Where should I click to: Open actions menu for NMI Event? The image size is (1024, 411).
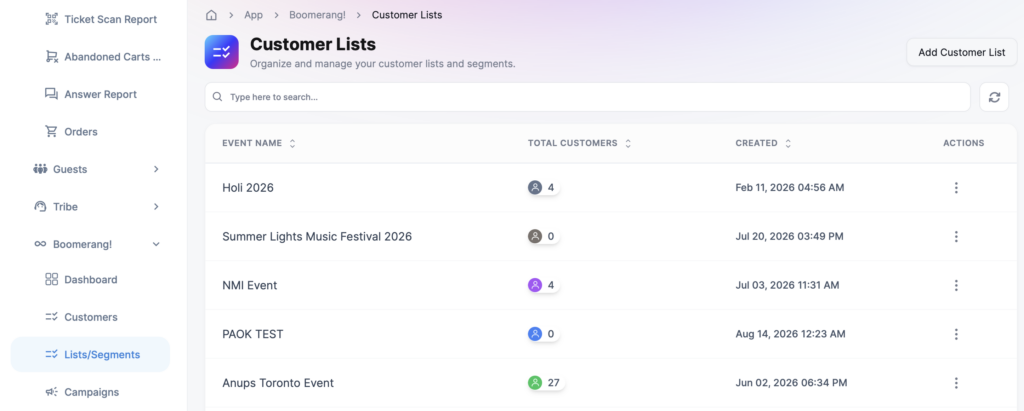956,286
